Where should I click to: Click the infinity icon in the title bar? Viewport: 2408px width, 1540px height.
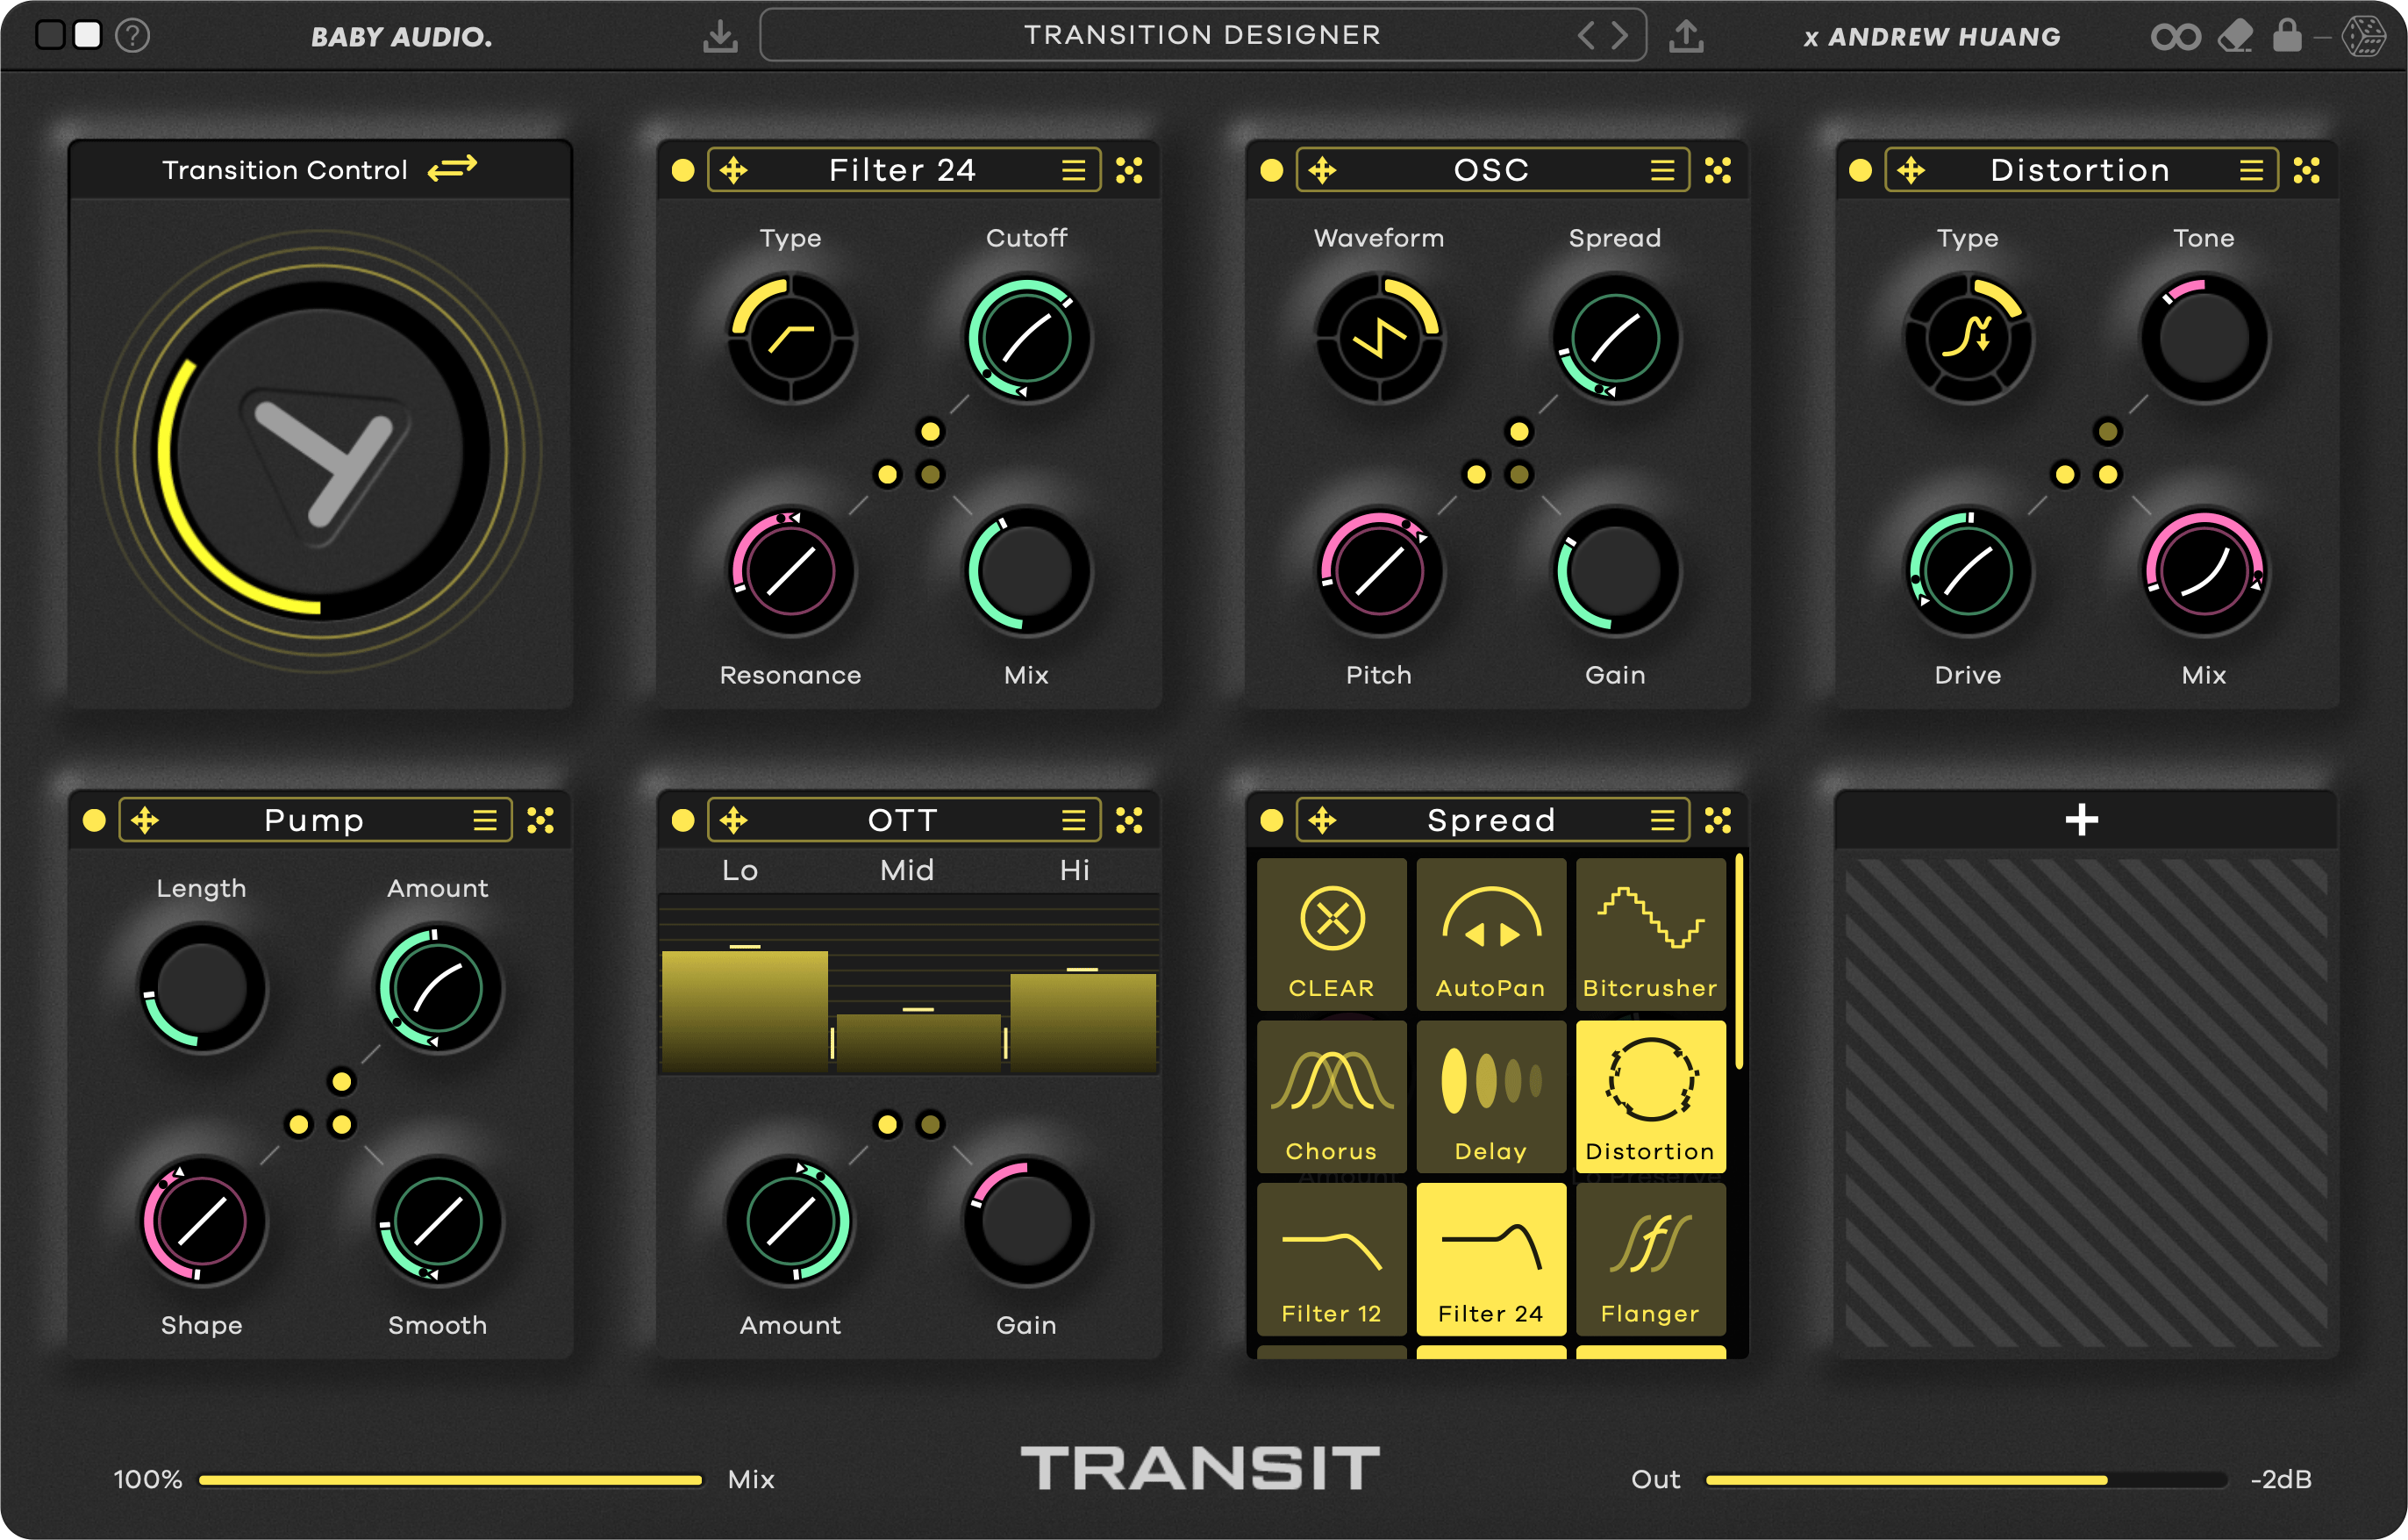pos(2177,36)
